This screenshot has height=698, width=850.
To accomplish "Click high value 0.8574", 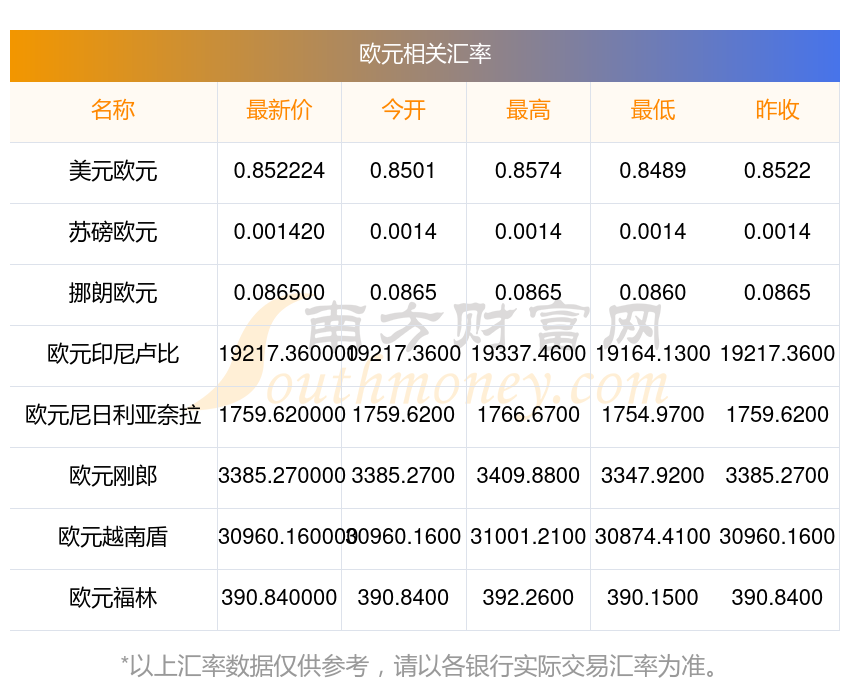I will click(x=528, y=171).
